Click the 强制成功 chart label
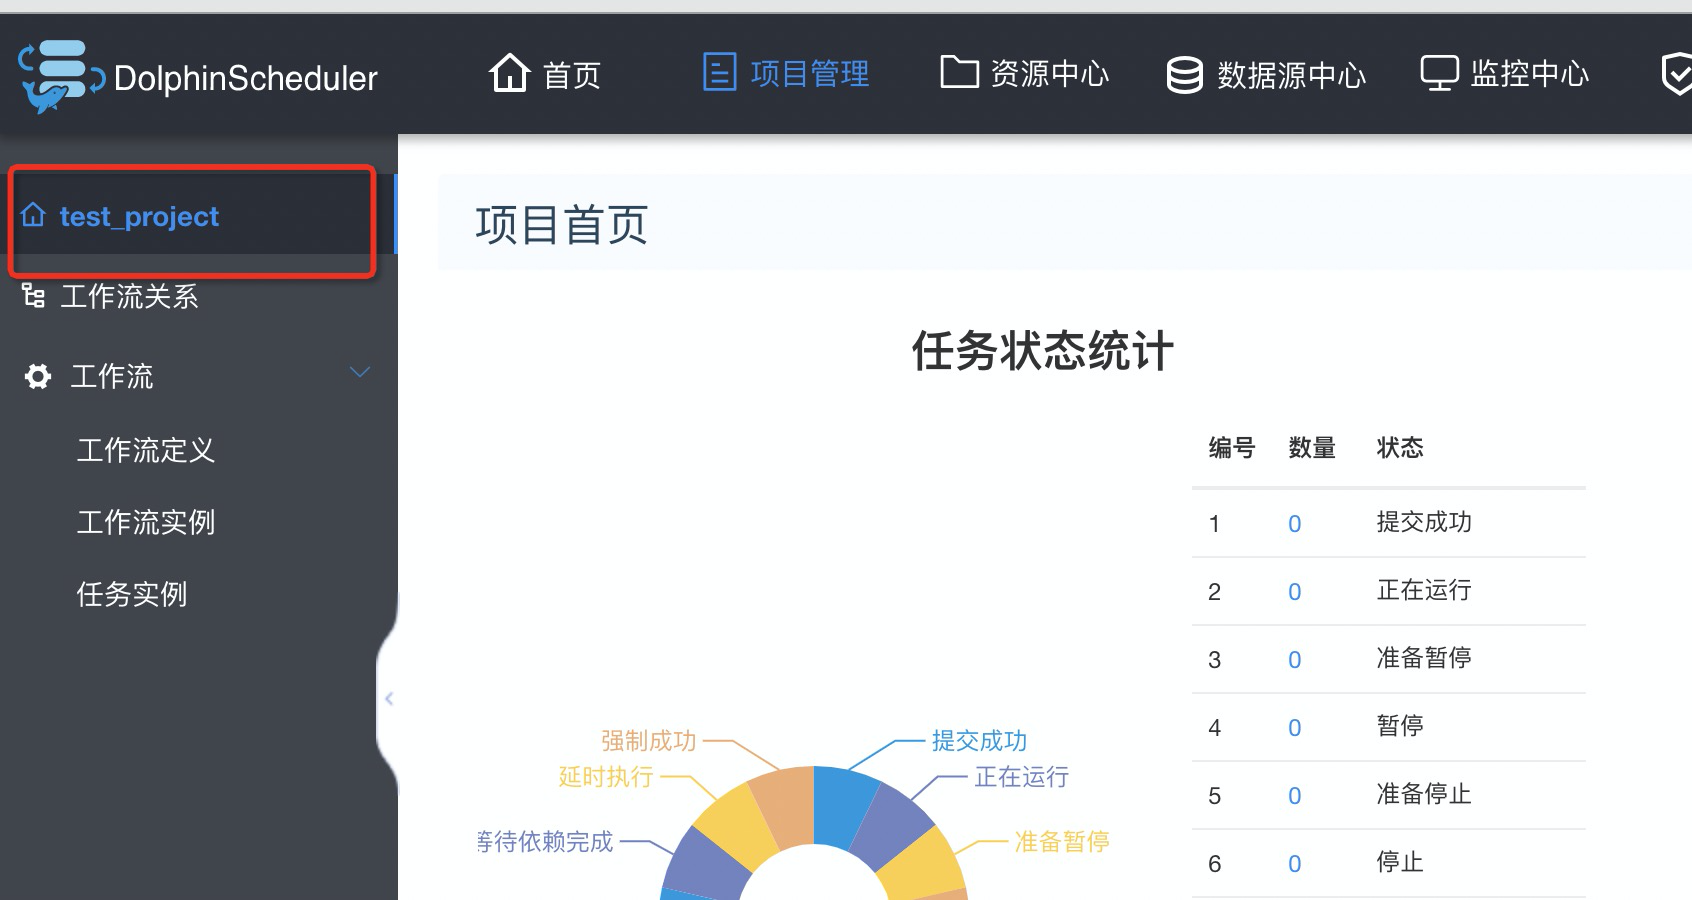Viewport: 1692px width, 900px height. [x=648, y=741]
